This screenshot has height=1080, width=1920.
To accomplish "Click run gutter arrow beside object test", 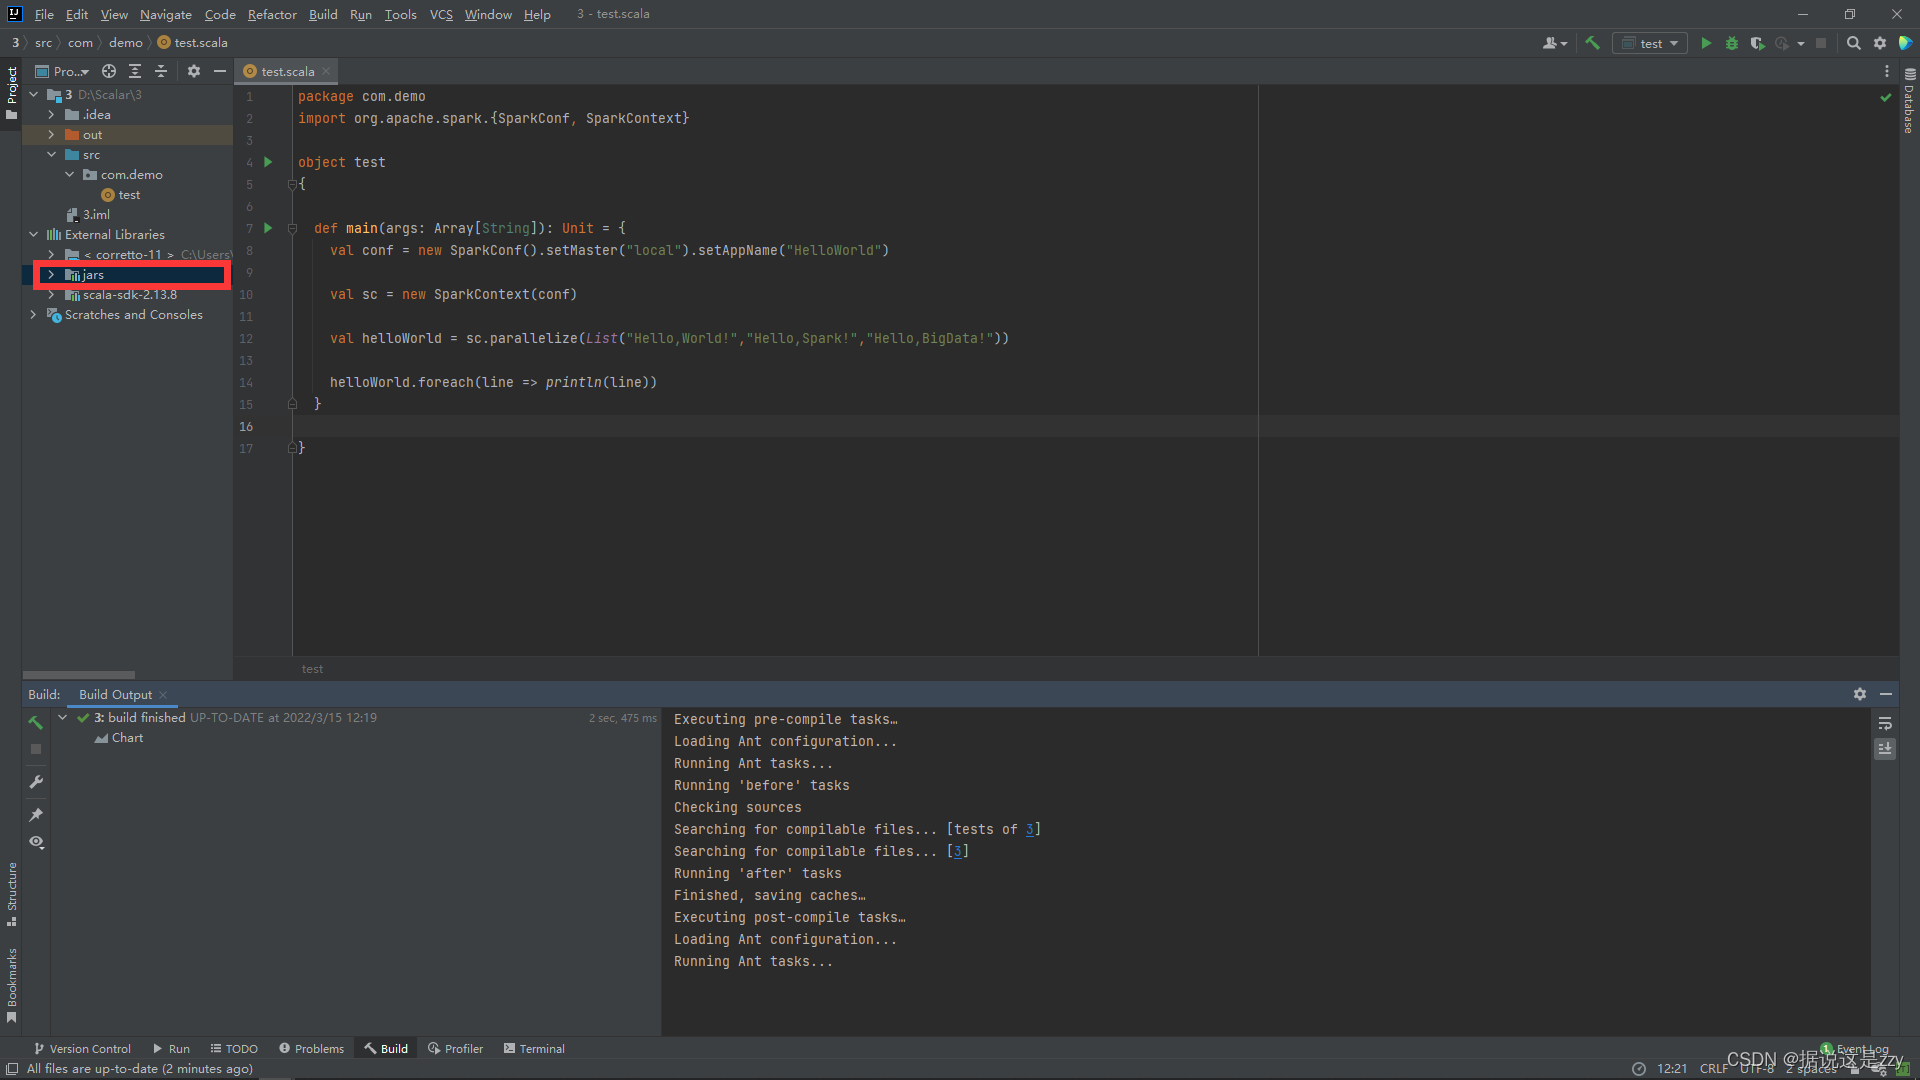I will [268, 162].
